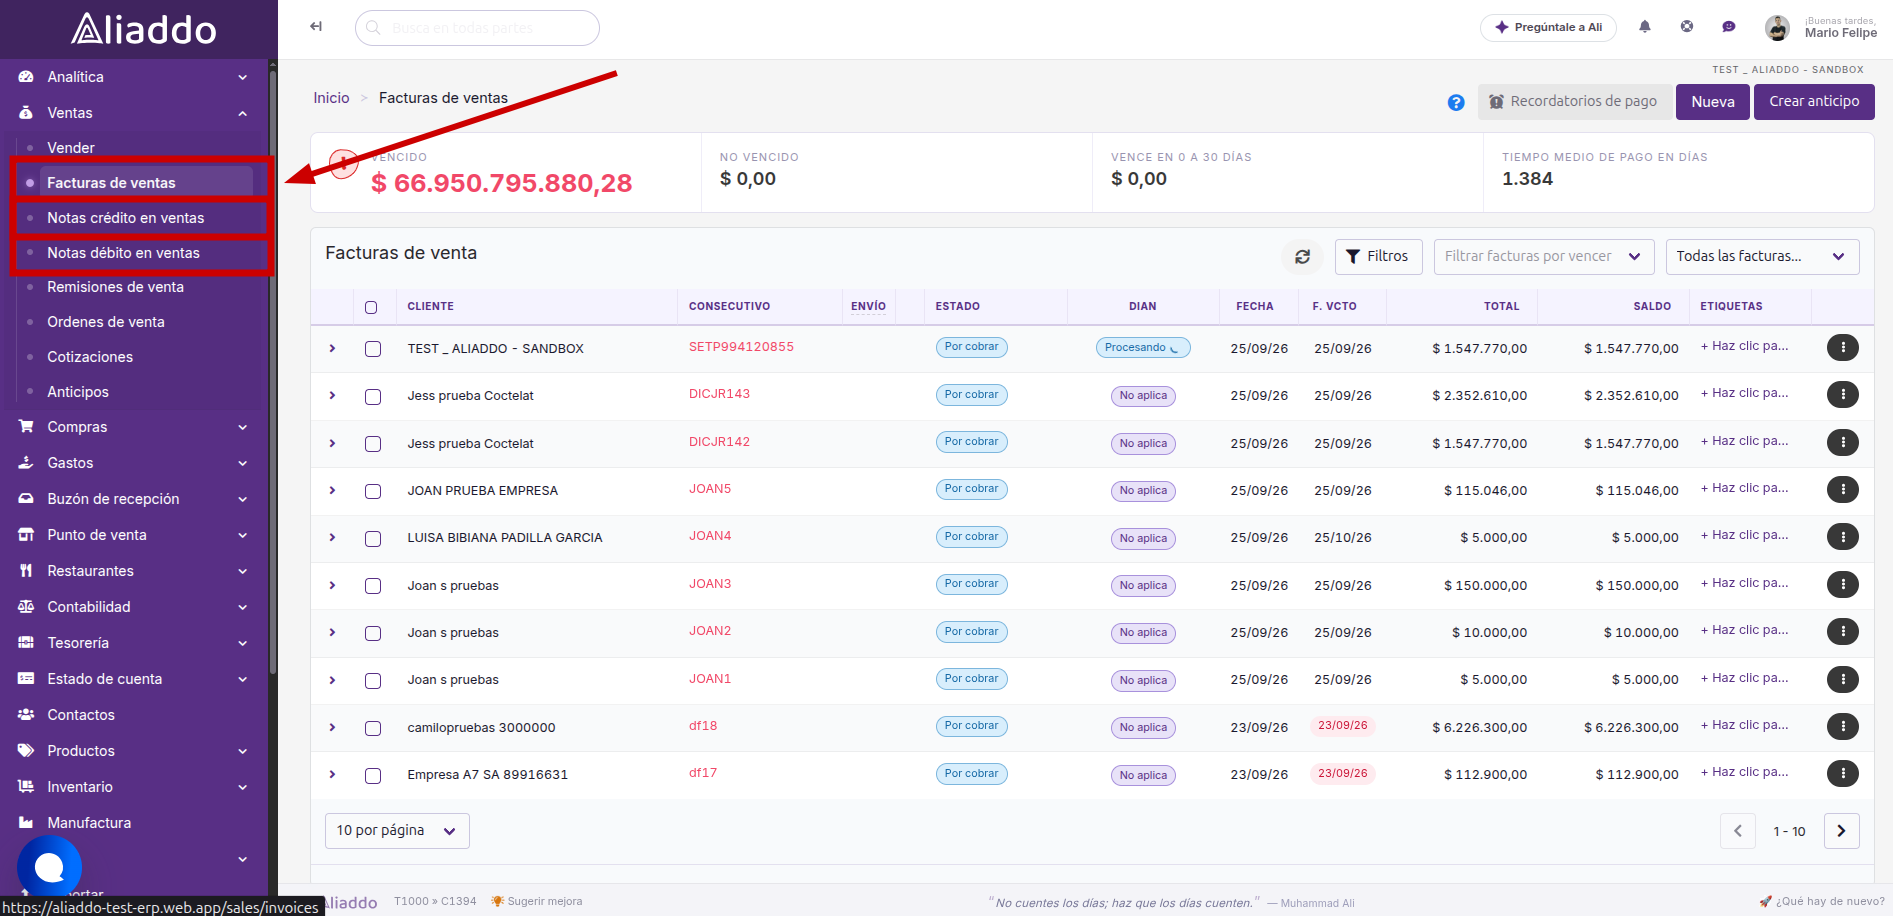This screenshot has height=916, width=1893.
Task: Open the chat messages icon in header
Action: 1729,27
